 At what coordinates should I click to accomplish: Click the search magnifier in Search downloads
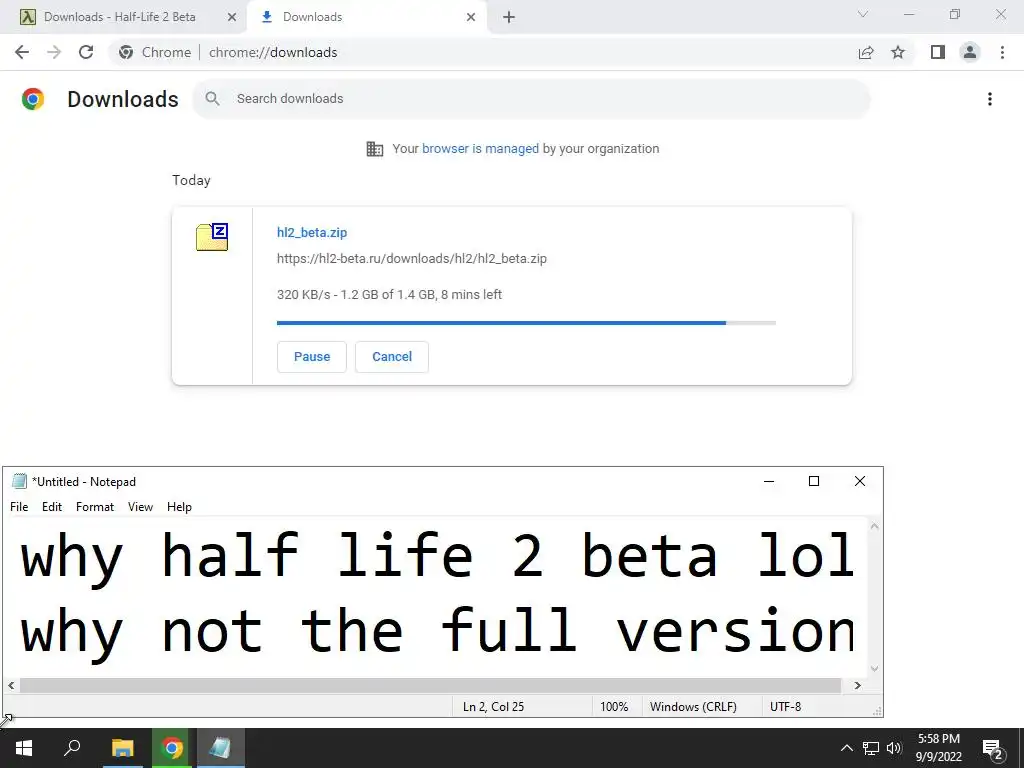click(212, 99)
